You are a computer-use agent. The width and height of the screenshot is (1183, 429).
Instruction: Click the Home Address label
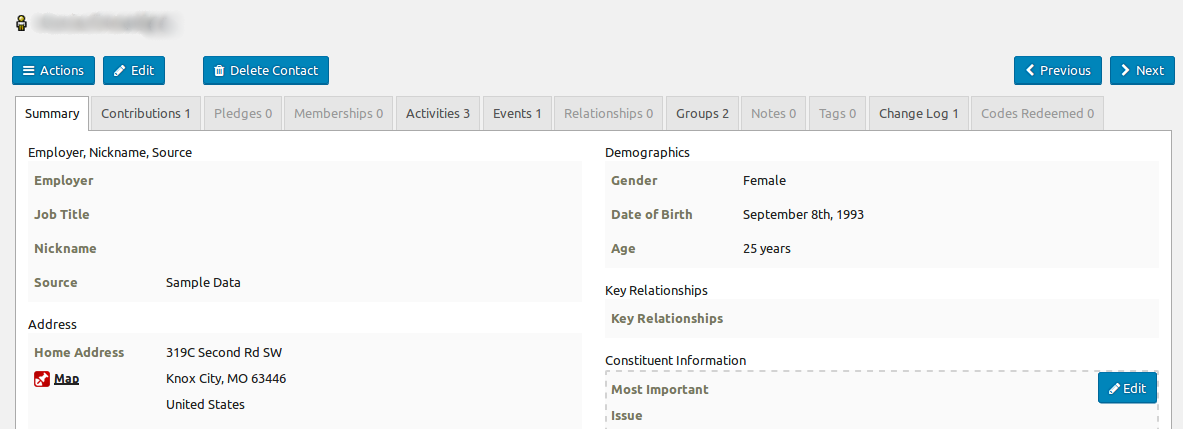tap(79, 352)
